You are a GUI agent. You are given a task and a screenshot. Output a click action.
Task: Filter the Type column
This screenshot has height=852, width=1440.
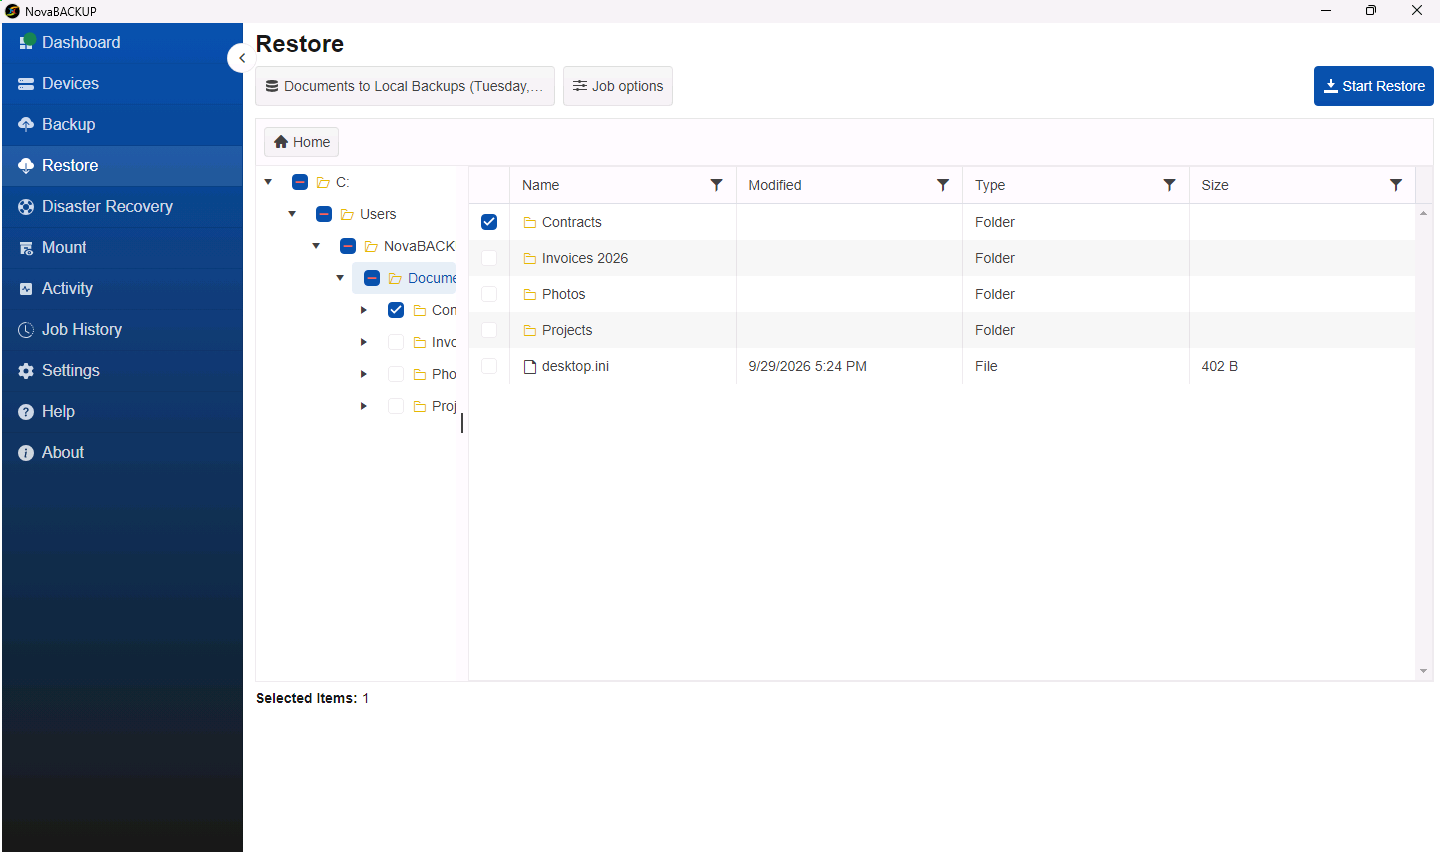(x=1169, y=185)
